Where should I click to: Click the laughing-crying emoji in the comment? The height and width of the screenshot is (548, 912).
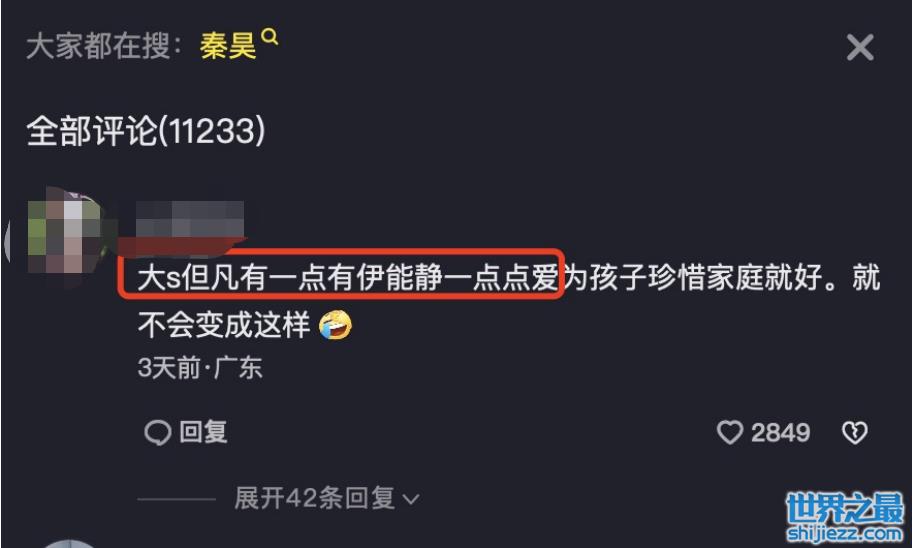pos(336,325)
